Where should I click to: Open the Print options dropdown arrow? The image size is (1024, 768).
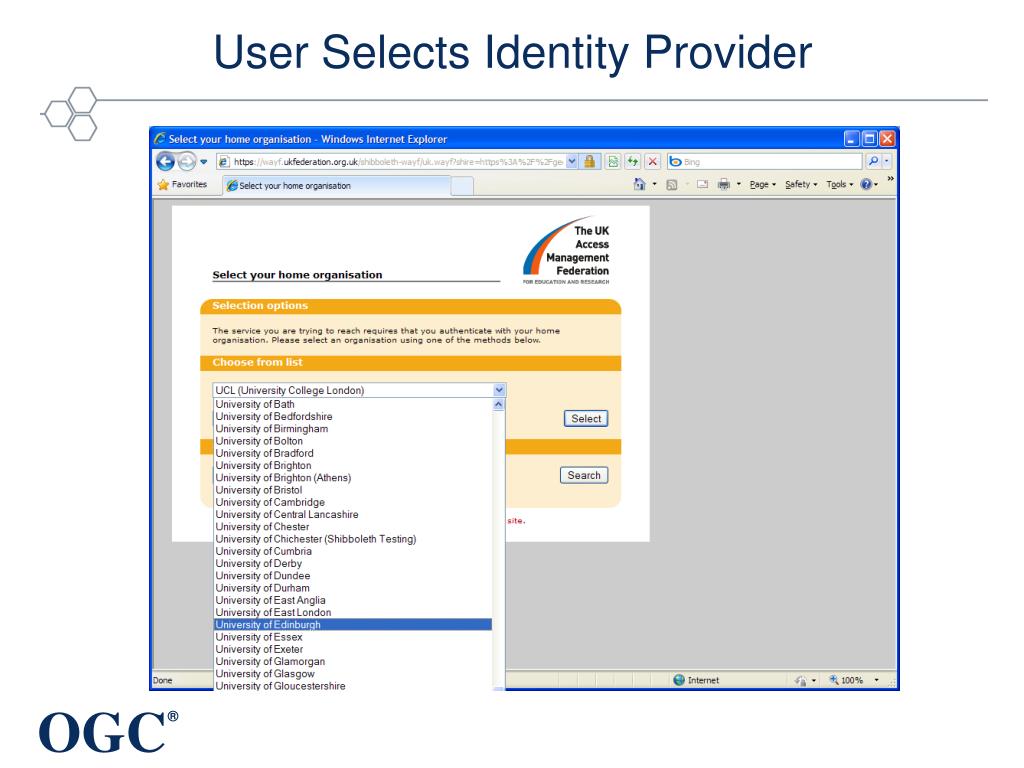739,184
